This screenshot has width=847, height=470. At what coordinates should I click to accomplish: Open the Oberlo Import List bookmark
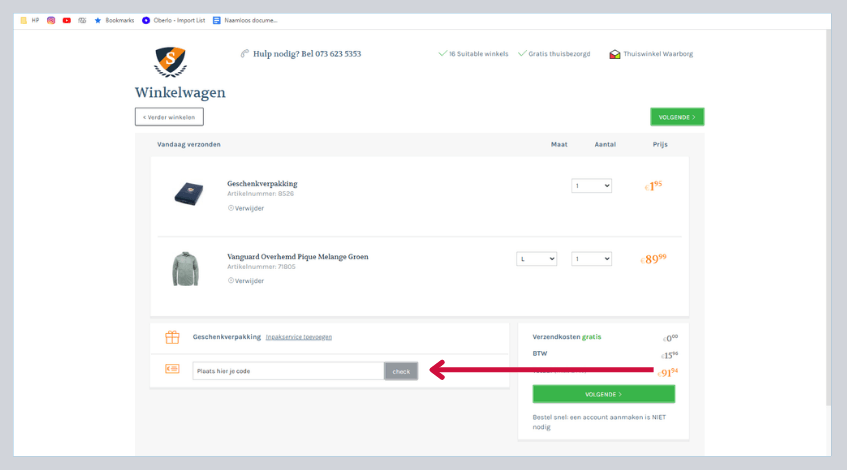tap(174, 20)
